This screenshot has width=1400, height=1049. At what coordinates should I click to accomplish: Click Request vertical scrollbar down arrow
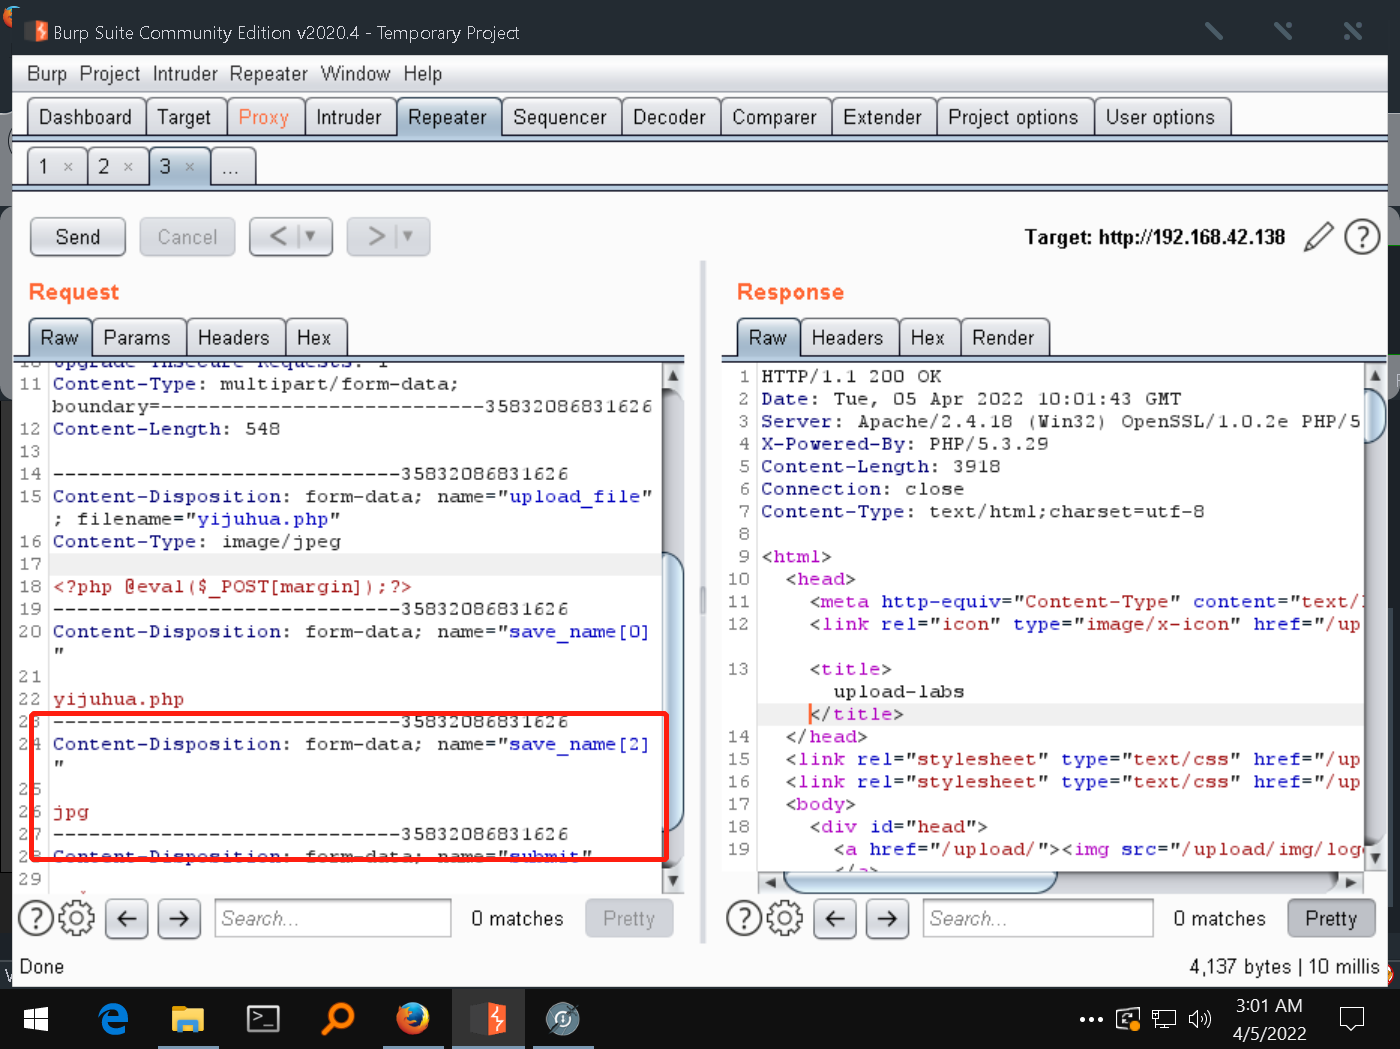coord(673,881)
